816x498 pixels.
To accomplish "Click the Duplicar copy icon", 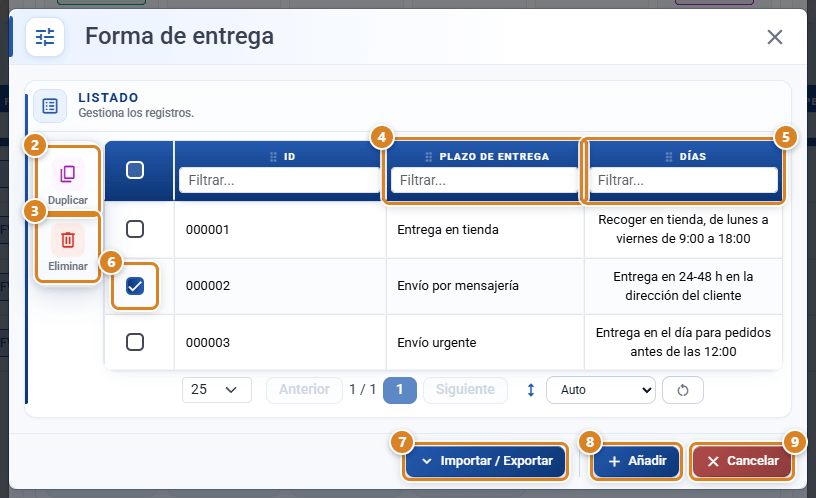I will point(68,174).
